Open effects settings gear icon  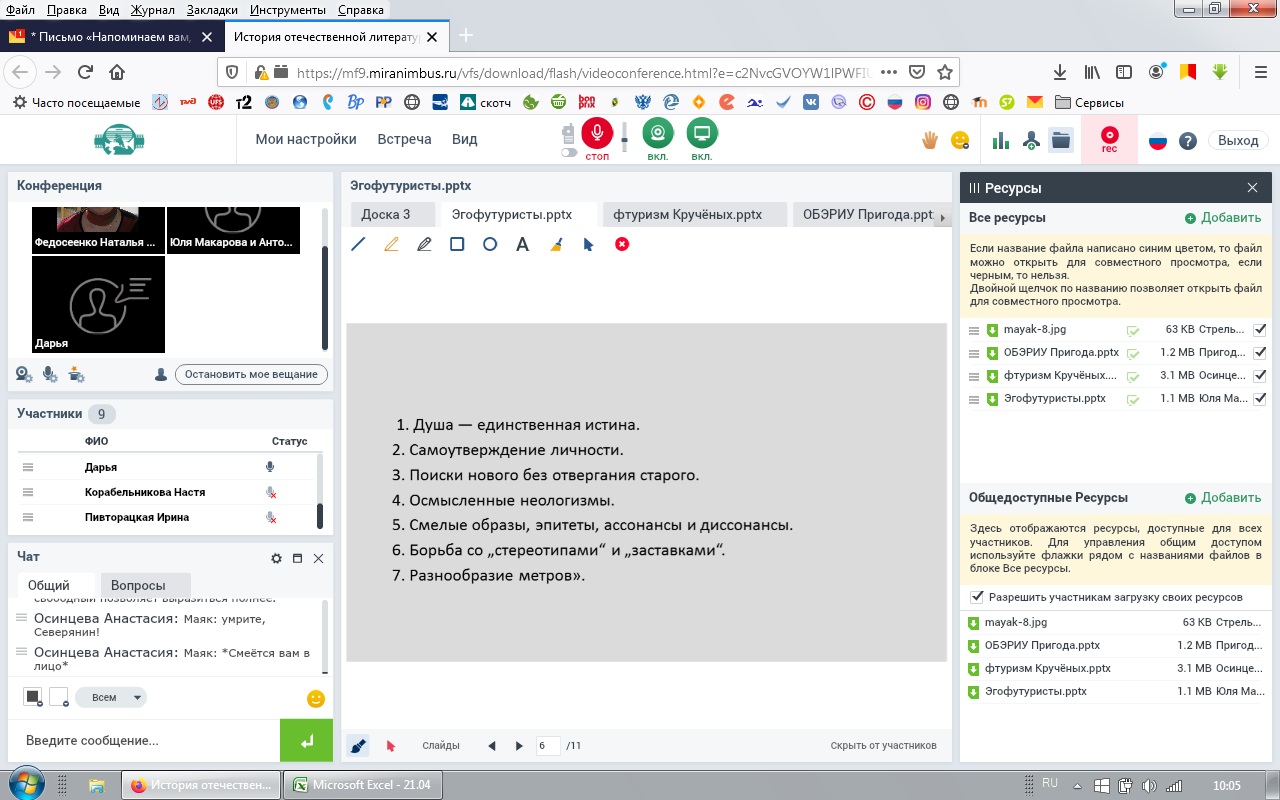pos(77,374)
